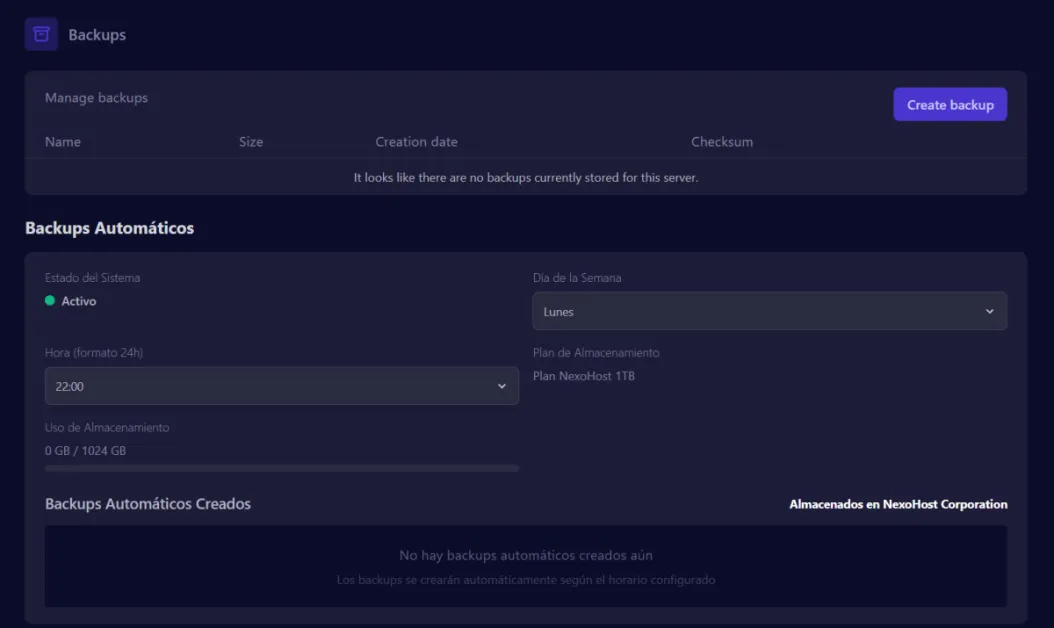This screenshot has width=1054, height=628.
Task: Select the Size column header
Action: (251, 142)
